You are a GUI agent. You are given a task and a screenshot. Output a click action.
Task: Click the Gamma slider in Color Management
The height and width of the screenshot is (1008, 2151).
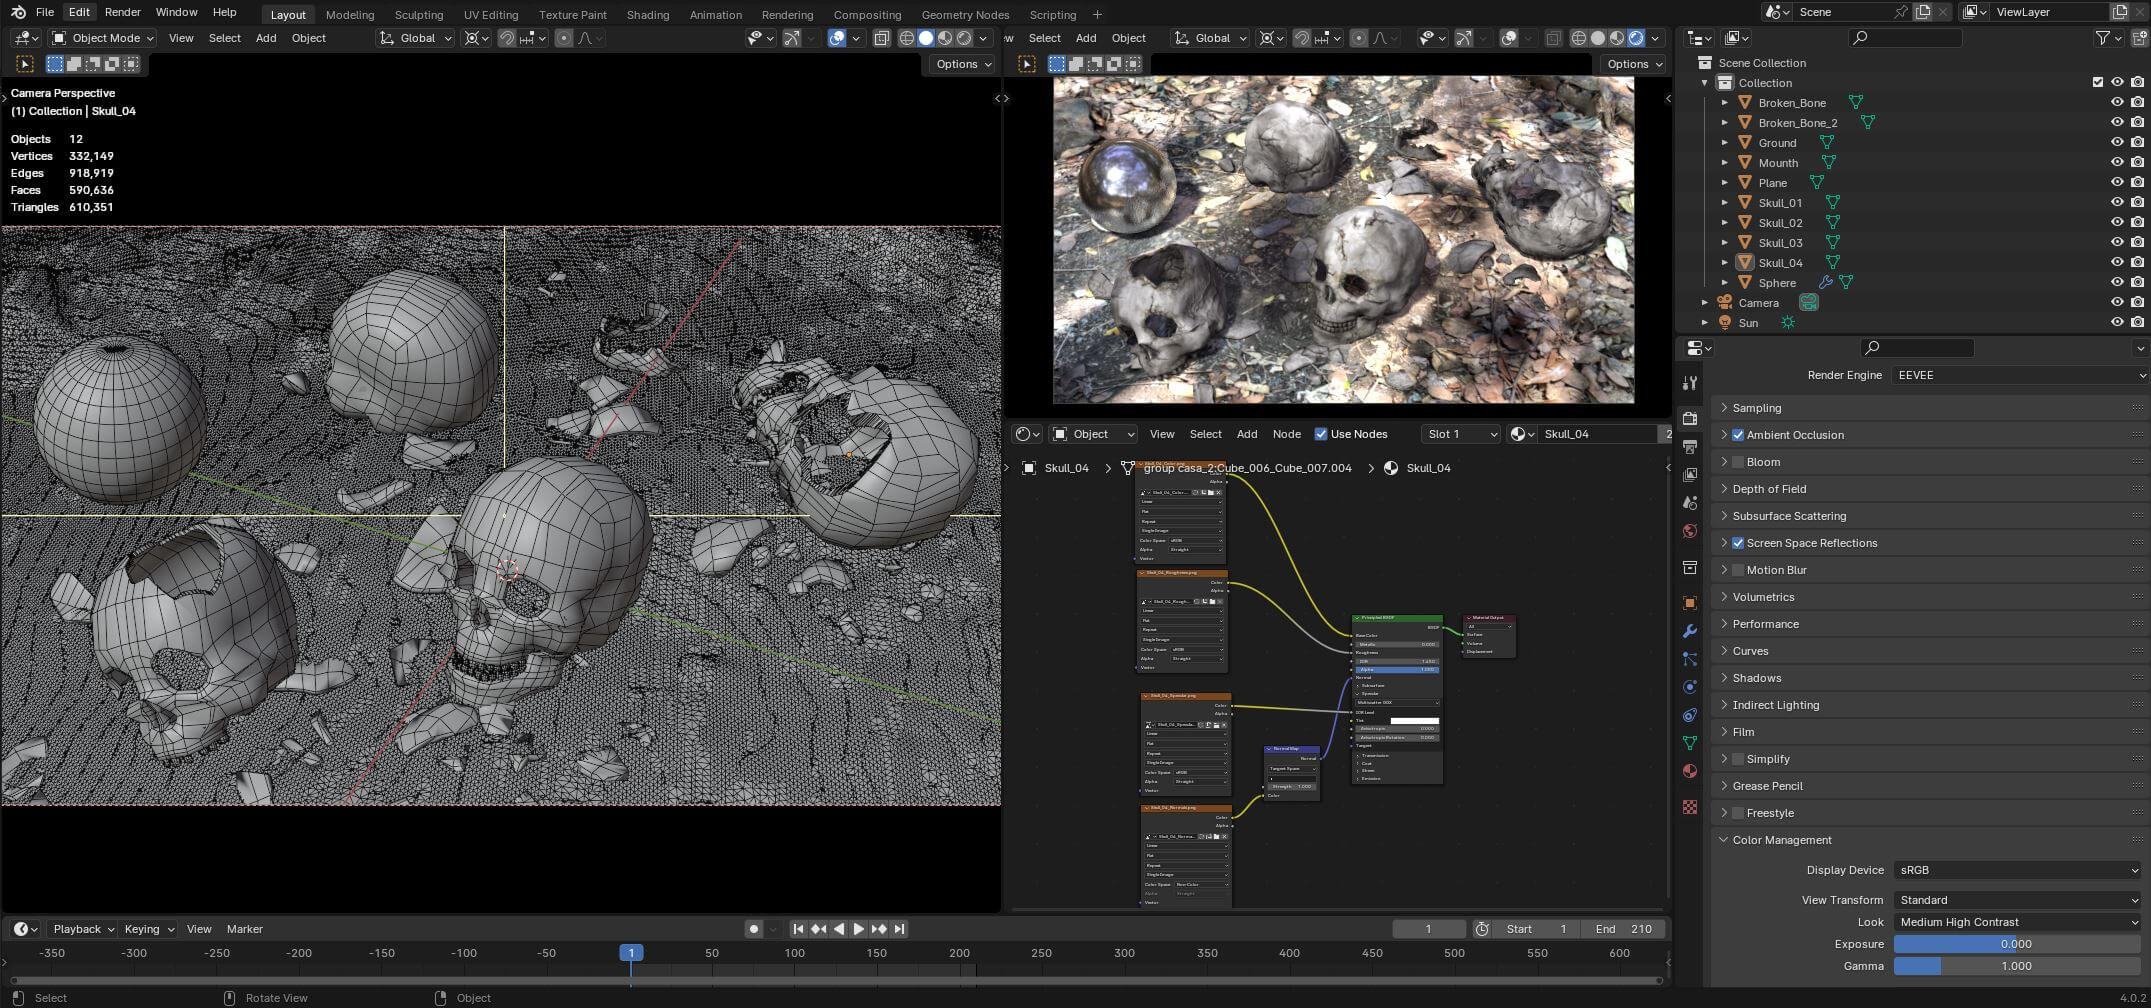click(2015, 966)
